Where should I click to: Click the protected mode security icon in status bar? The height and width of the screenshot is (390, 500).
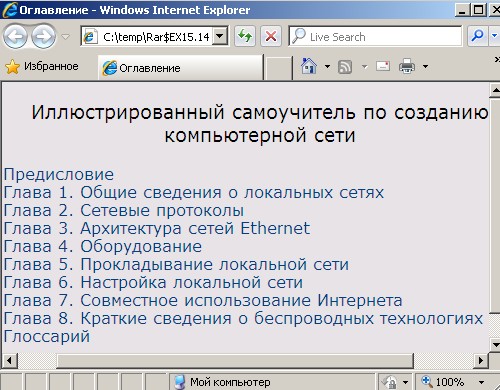(x=389, y=382)
